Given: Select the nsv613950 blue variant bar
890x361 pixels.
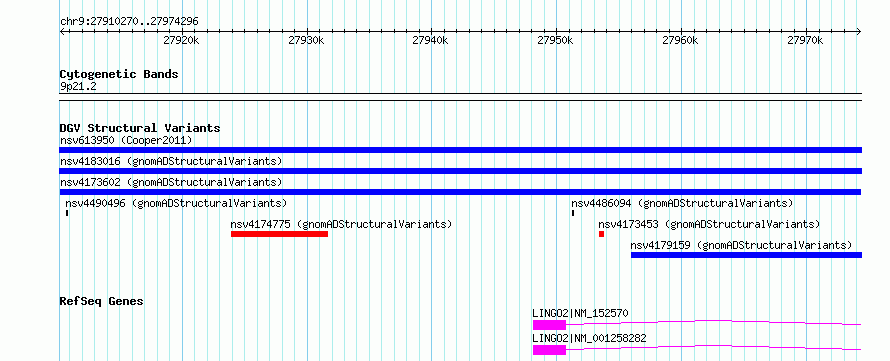Looking at the screenshot, I should [x=461, y=150].
